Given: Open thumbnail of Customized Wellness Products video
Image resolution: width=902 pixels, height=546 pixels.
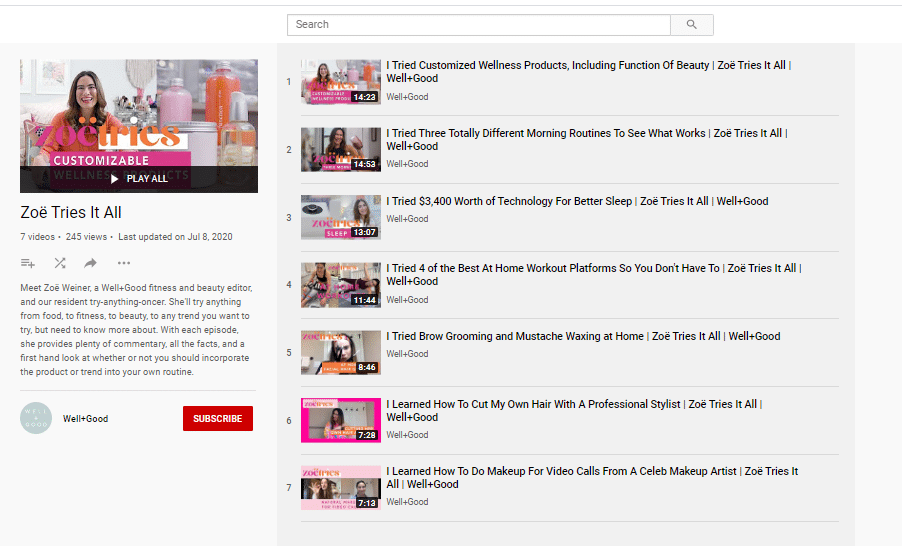Looking at the screenshot, I should (x=341, y=82).
